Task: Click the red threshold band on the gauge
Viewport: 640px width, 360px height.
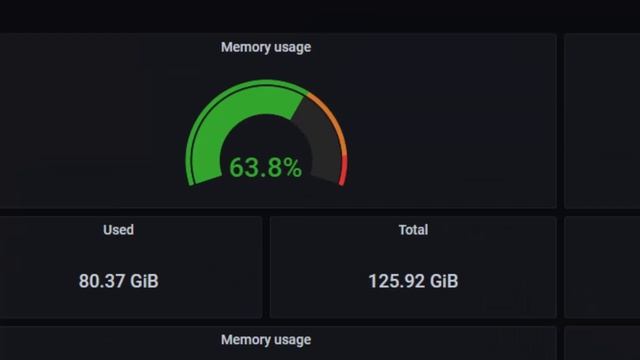Action: pos(344,171)
